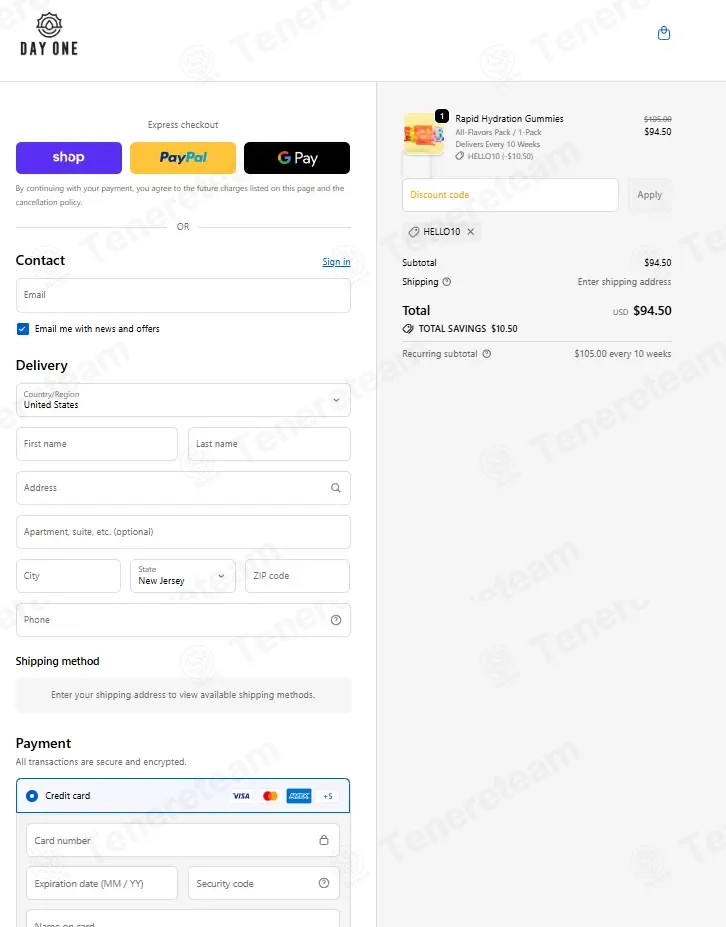The width and height of the screenshot is (726, 927).
Task: Open the Country/Region dropdown
Action: point(183,400)
